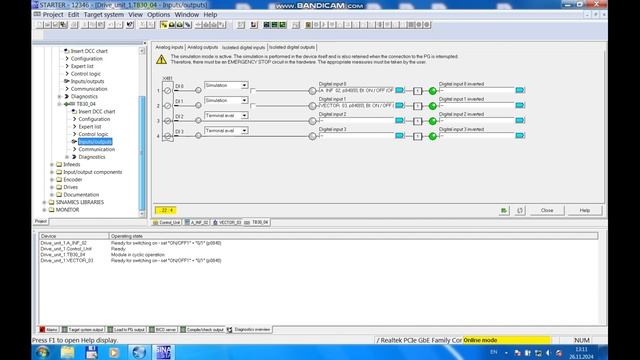Expand the Drives tree folder

[52, 187]
